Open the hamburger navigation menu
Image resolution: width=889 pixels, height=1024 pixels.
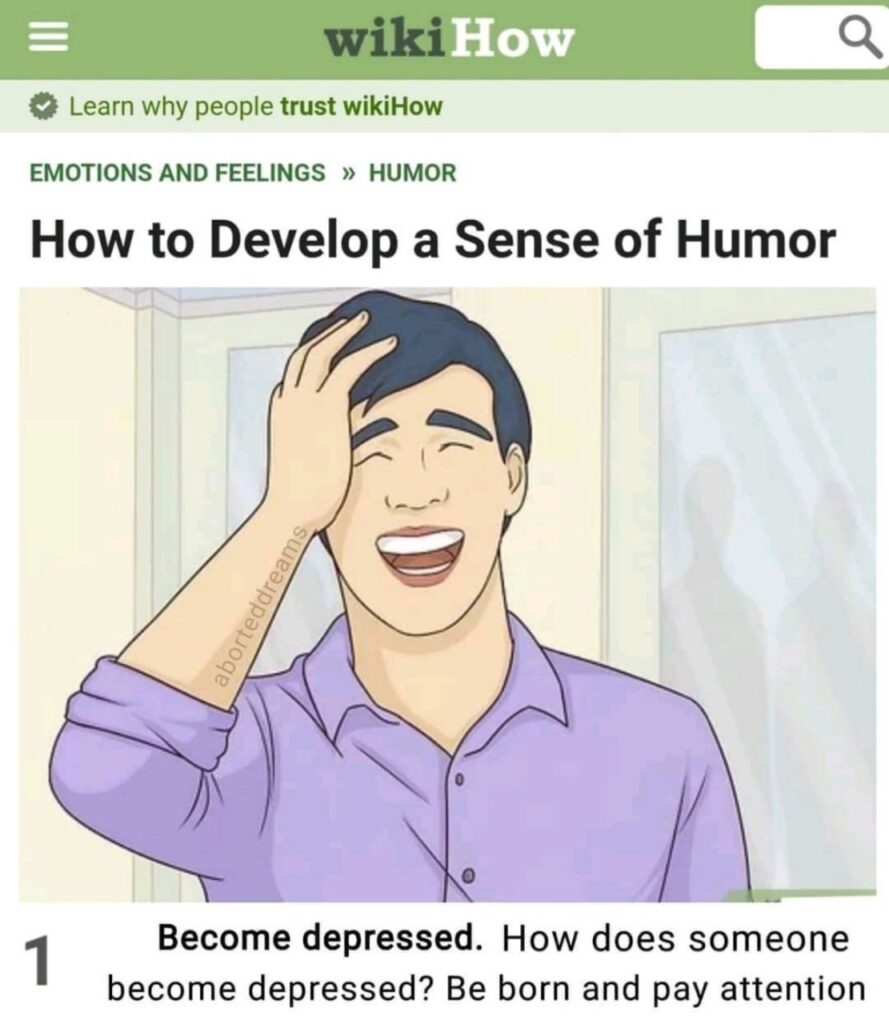pos(48,37)
